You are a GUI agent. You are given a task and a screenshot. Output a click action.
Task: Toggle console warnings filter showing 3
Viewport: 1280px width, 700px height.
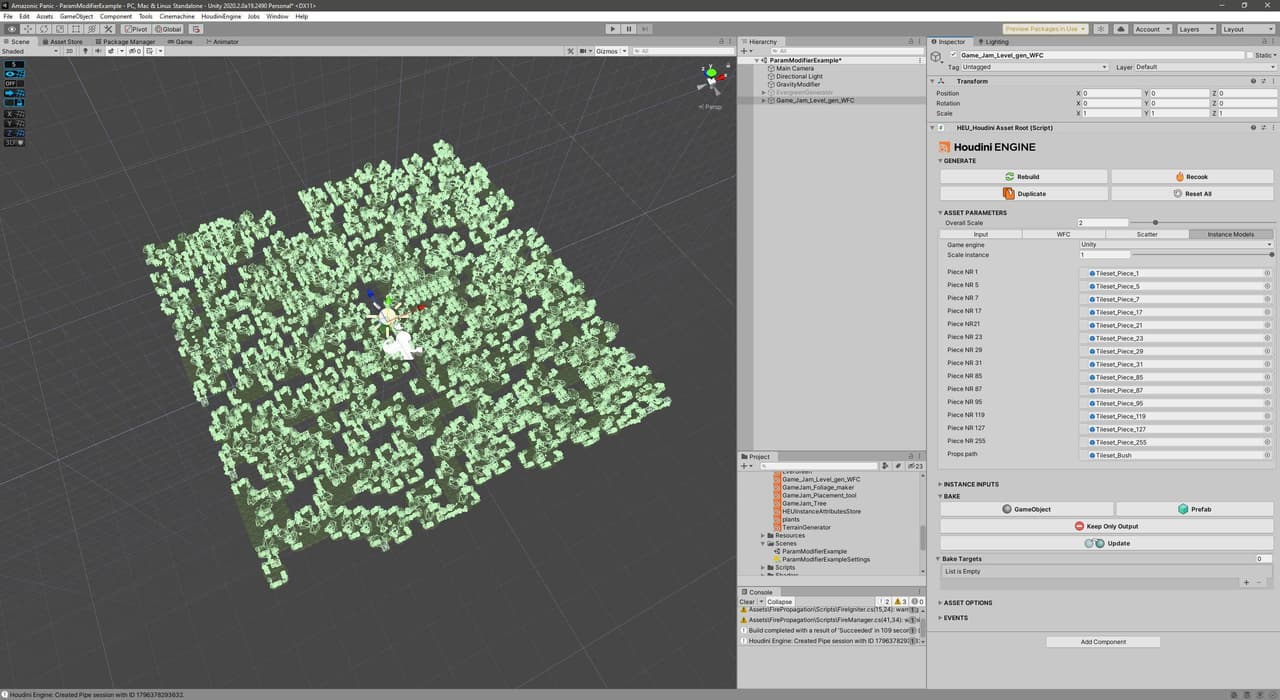[x=900, y=602]
